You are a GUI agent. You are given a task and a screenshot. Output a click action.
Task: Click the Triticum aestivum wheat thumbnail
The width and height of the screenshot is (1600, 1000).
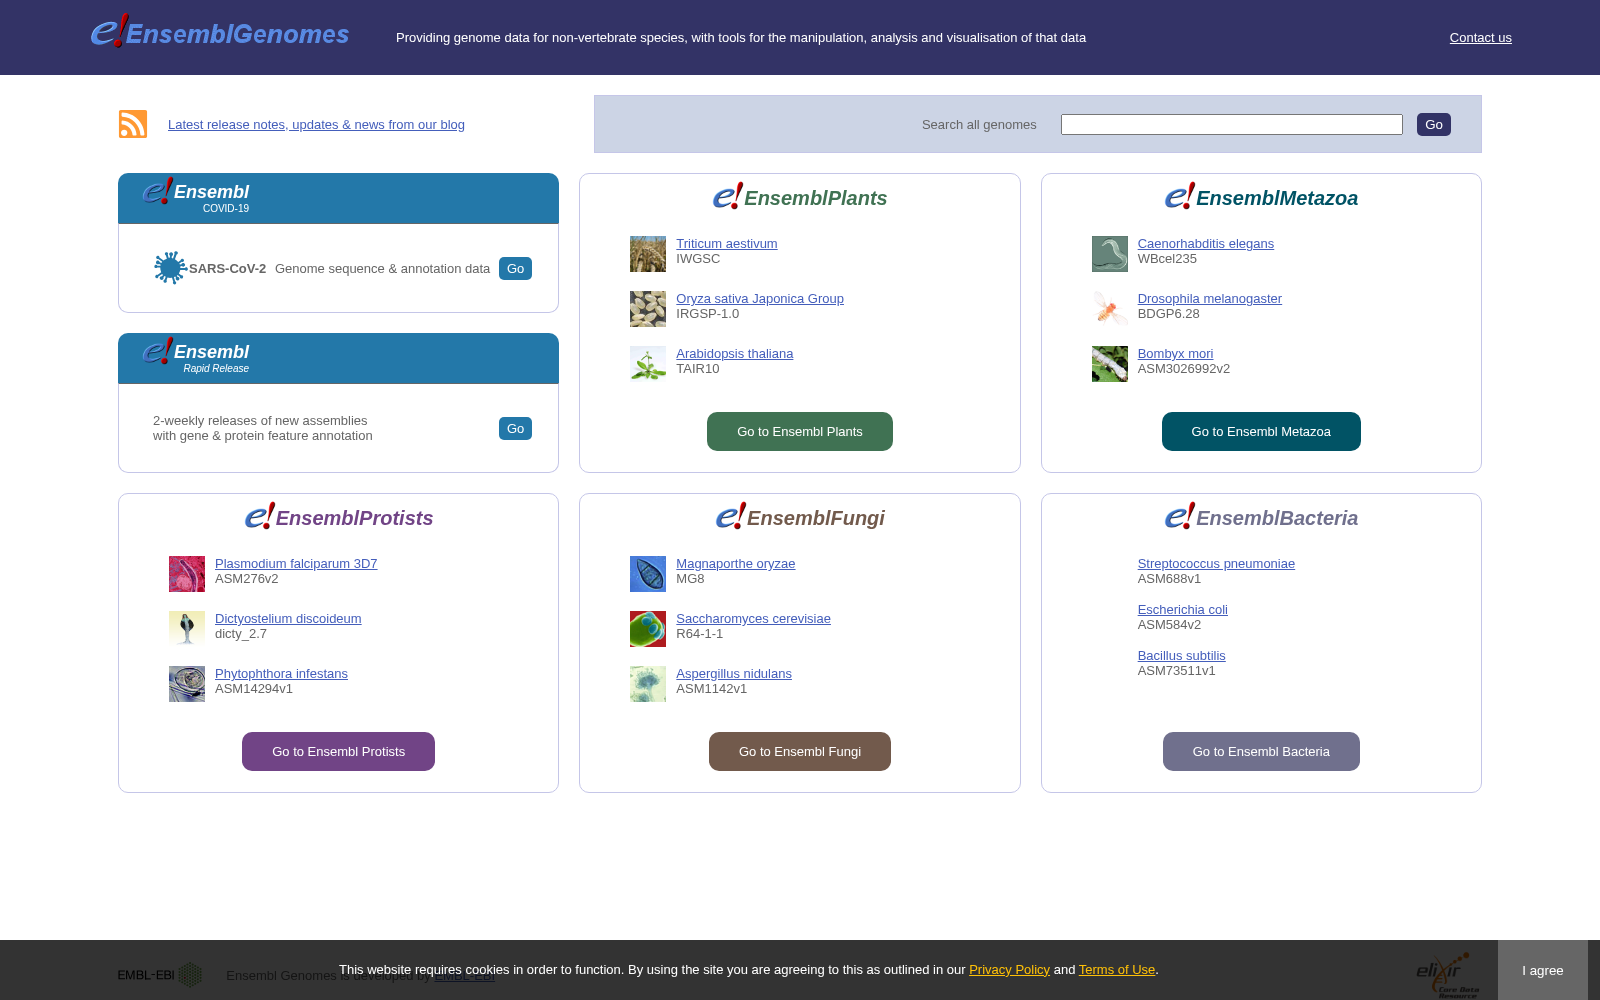point(648,254)
